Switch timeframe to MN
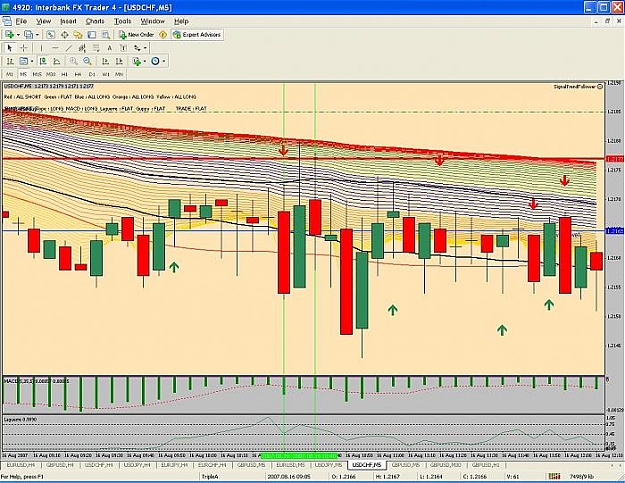 tap(119, 75)
